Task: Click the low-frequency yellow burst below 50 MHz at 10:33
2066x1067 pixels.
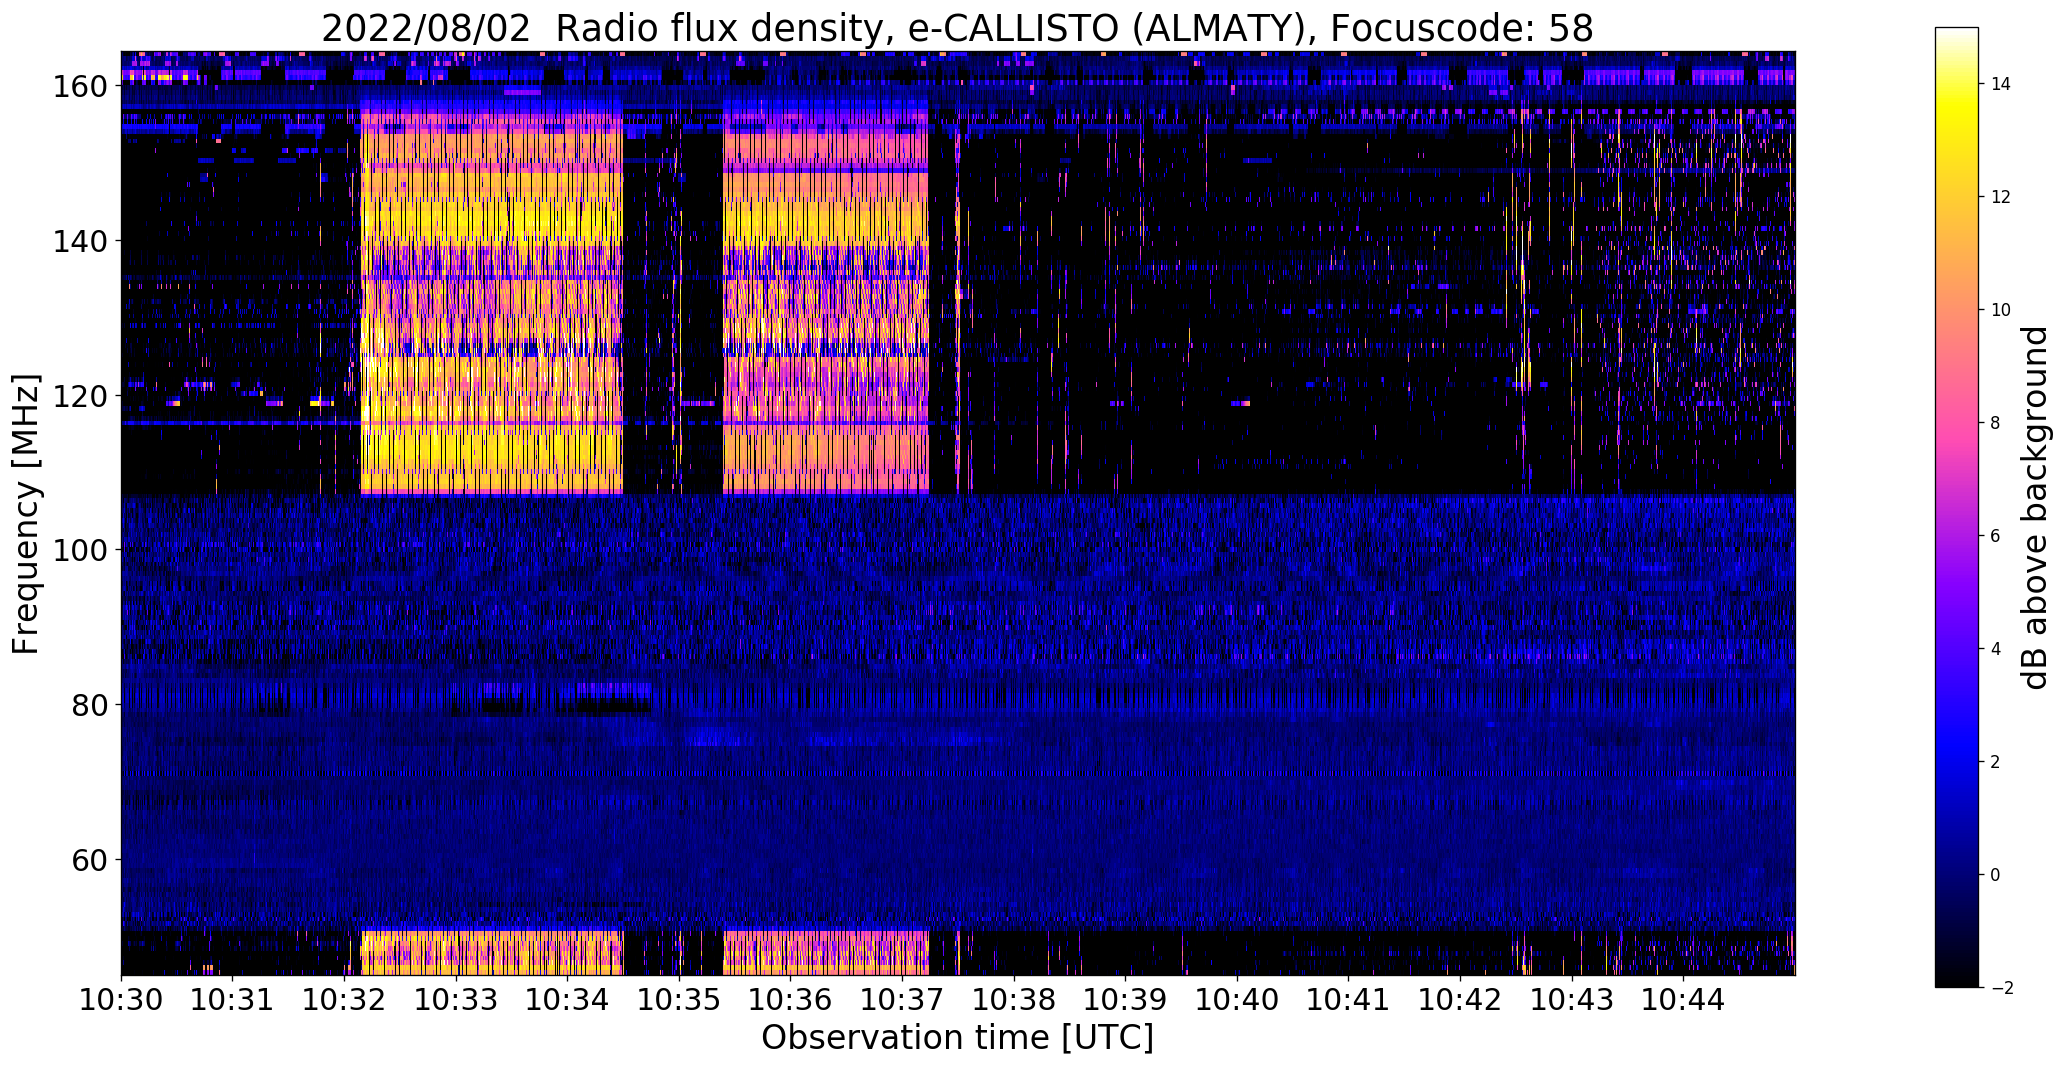Action: [491, 953]
